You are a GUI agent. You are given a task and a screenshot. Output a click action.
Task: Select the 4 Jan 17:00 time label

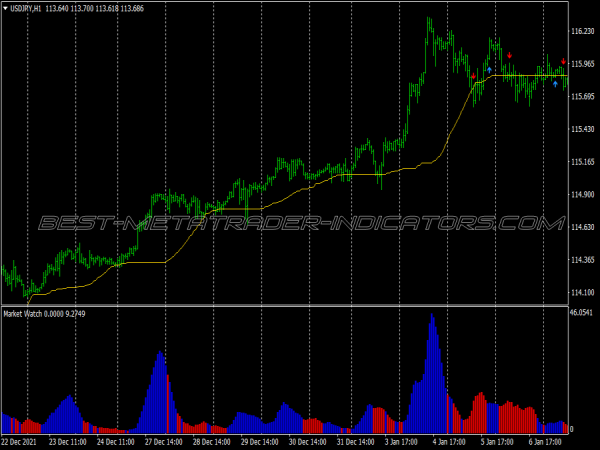(450, 441)
